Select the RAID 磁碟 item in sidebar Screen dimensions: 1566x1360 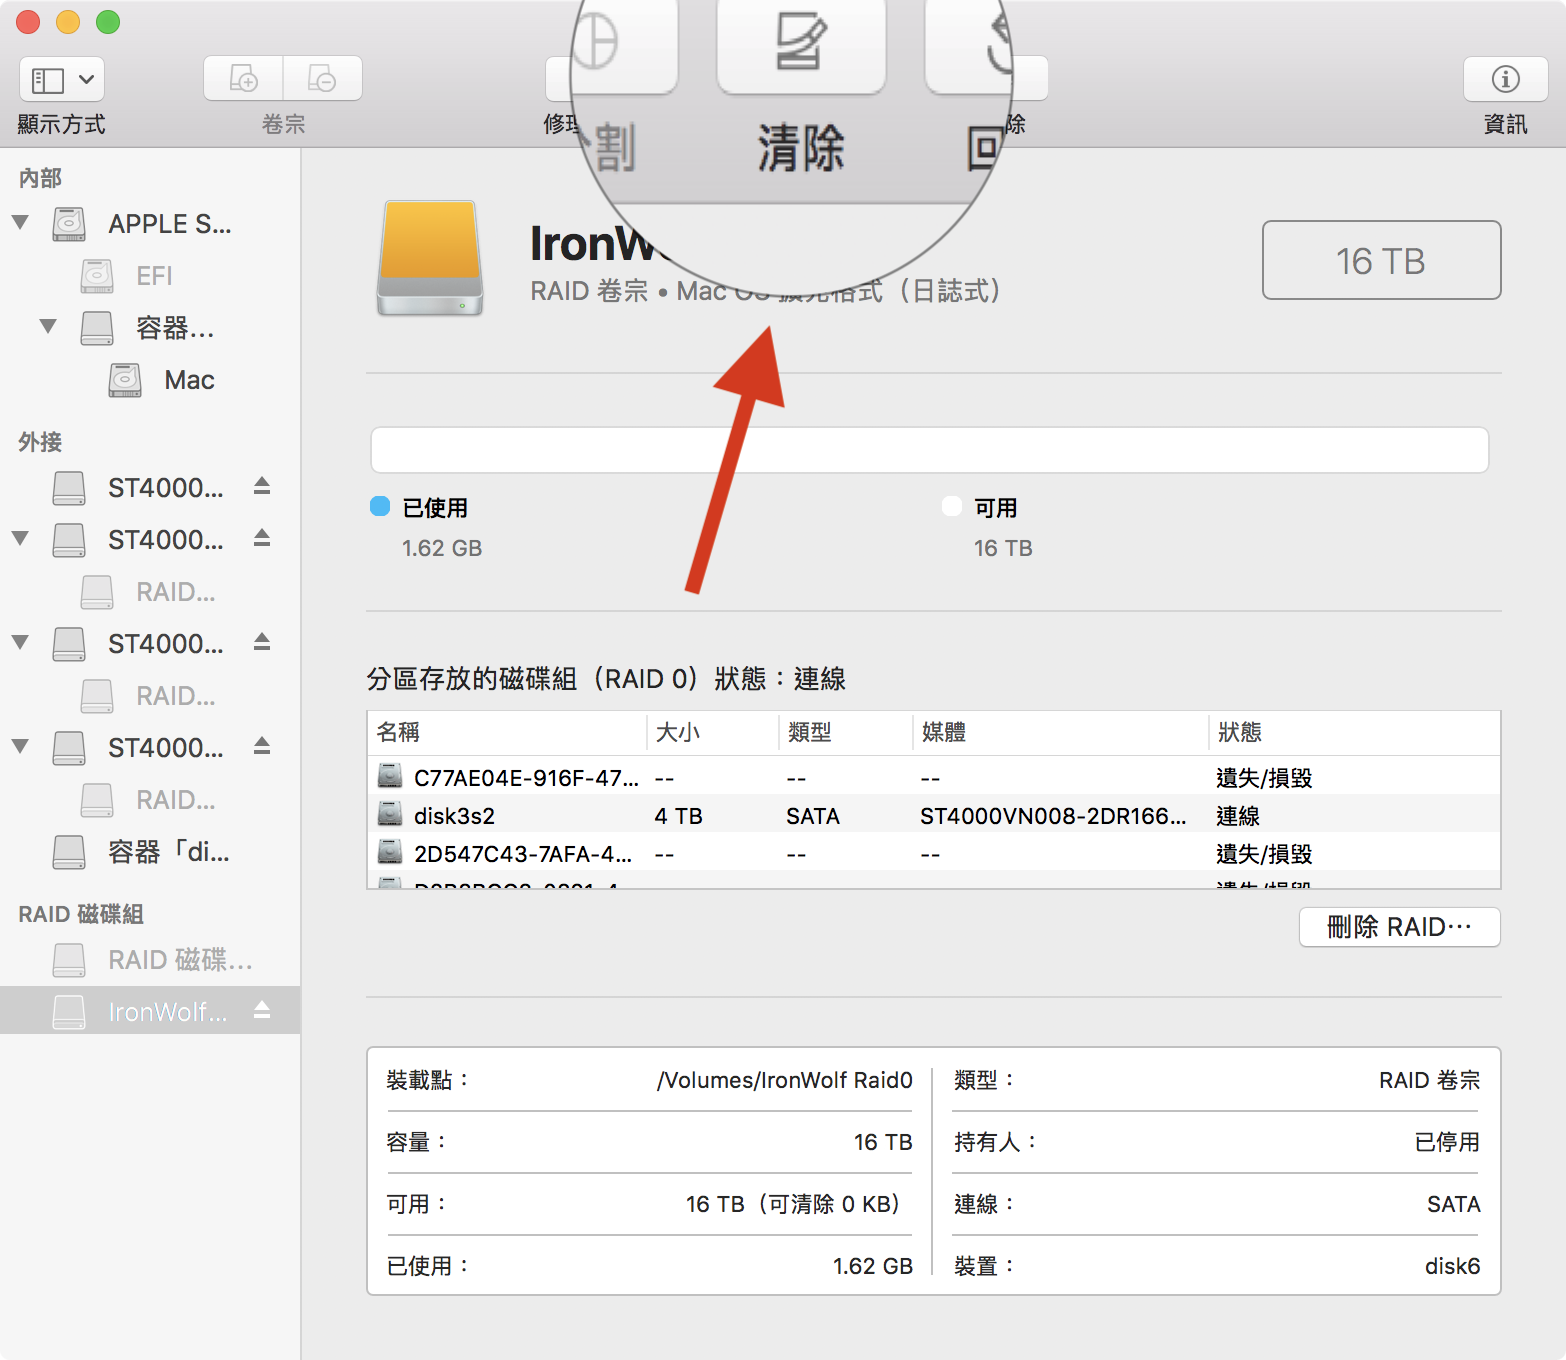coord(180,960)
